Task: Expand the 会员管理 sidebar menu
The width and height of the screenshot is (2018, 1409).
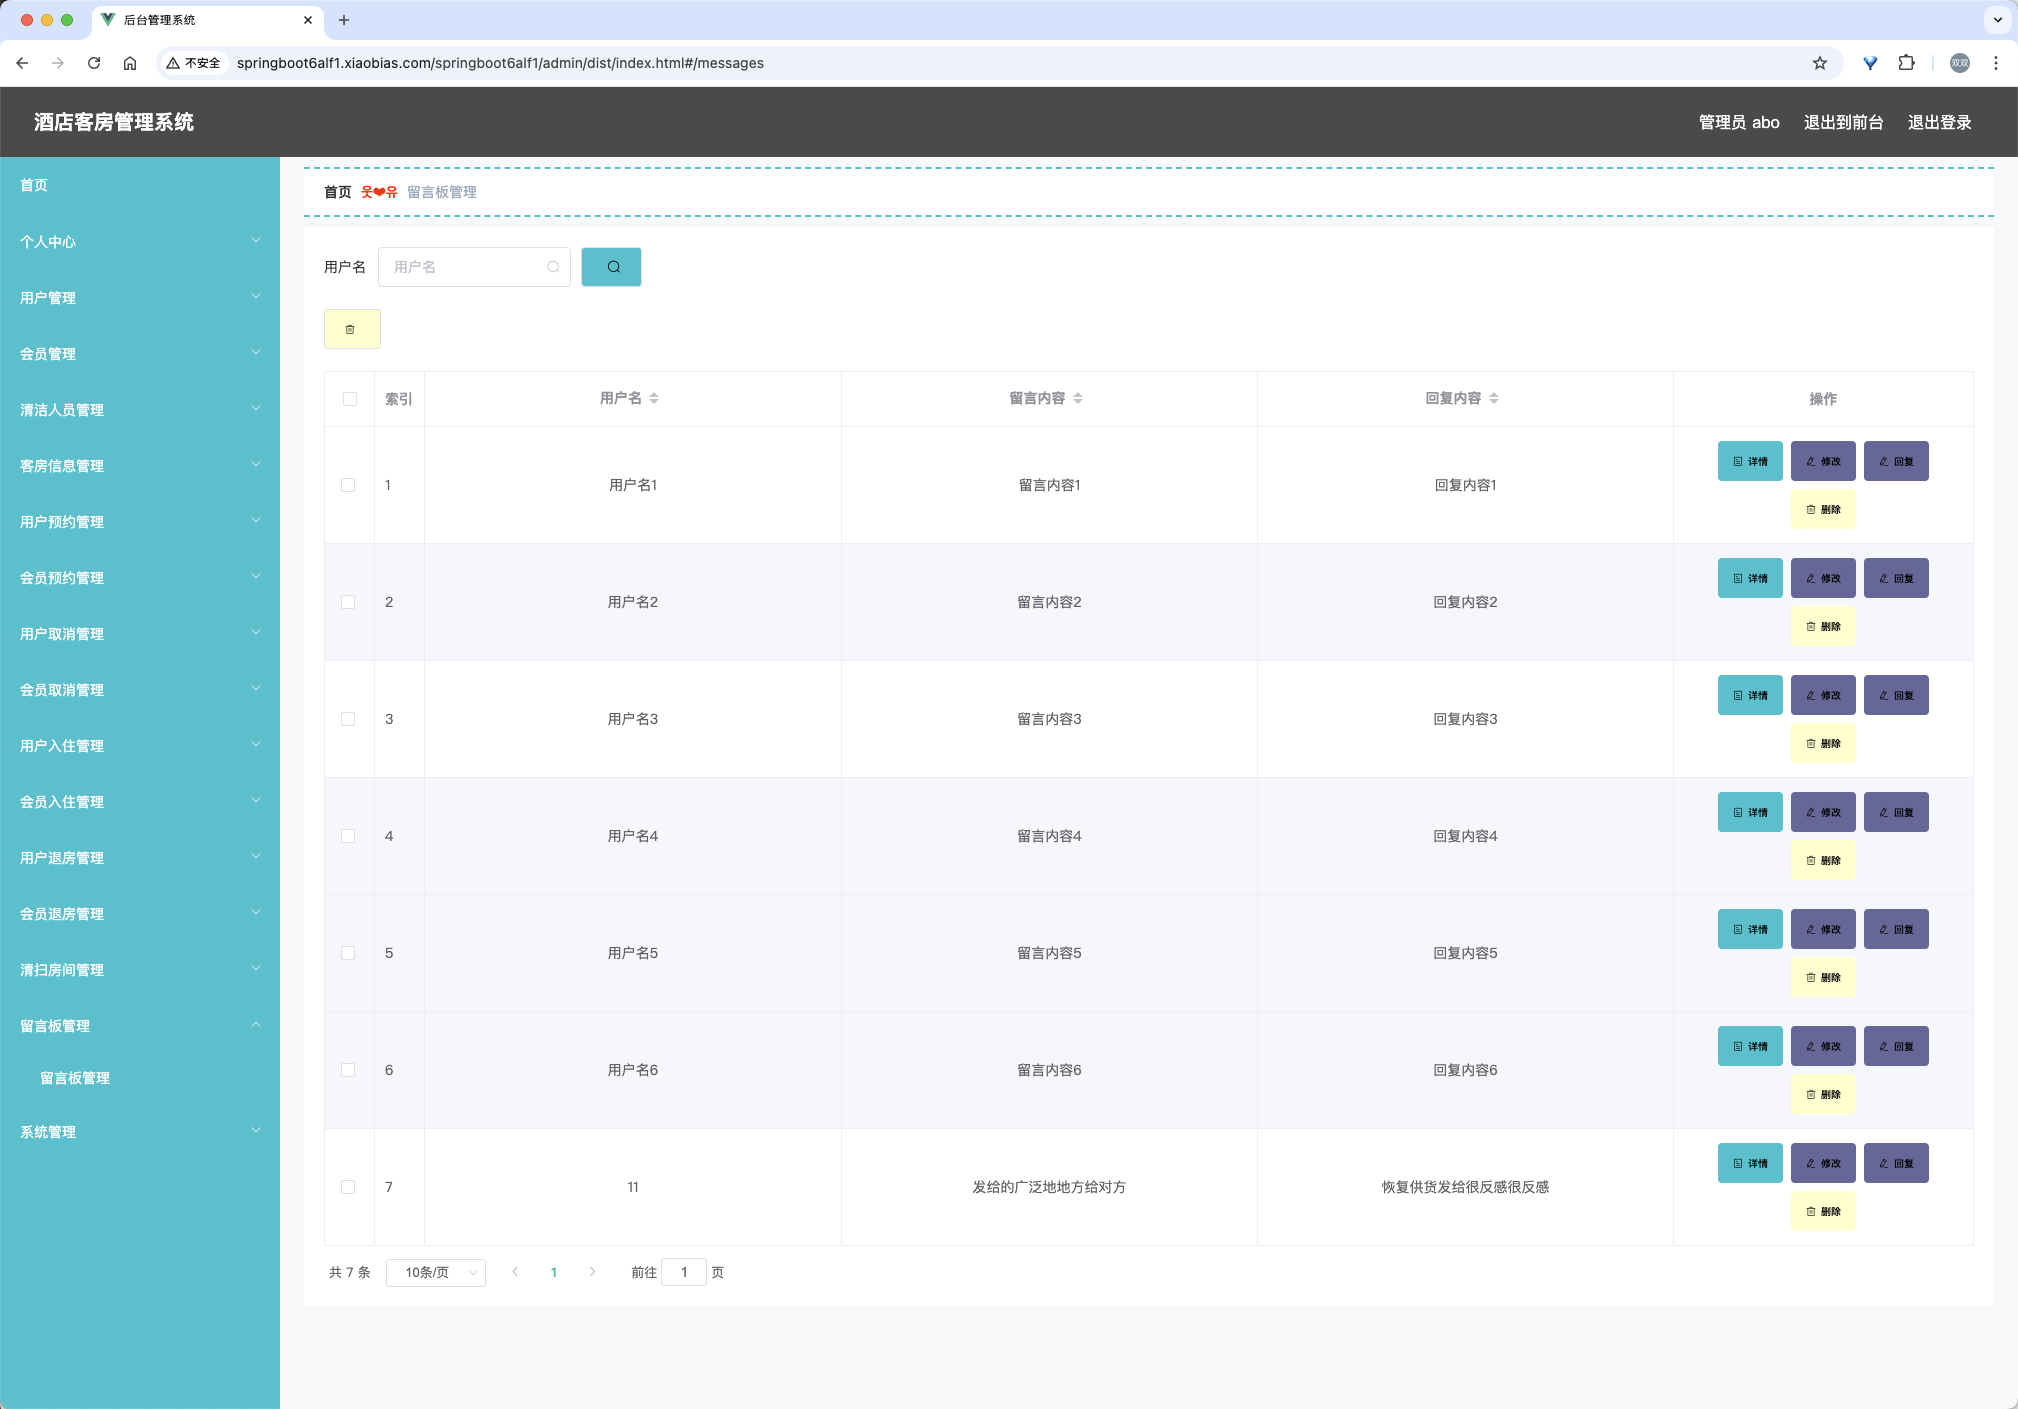Action: pos(140,353)
